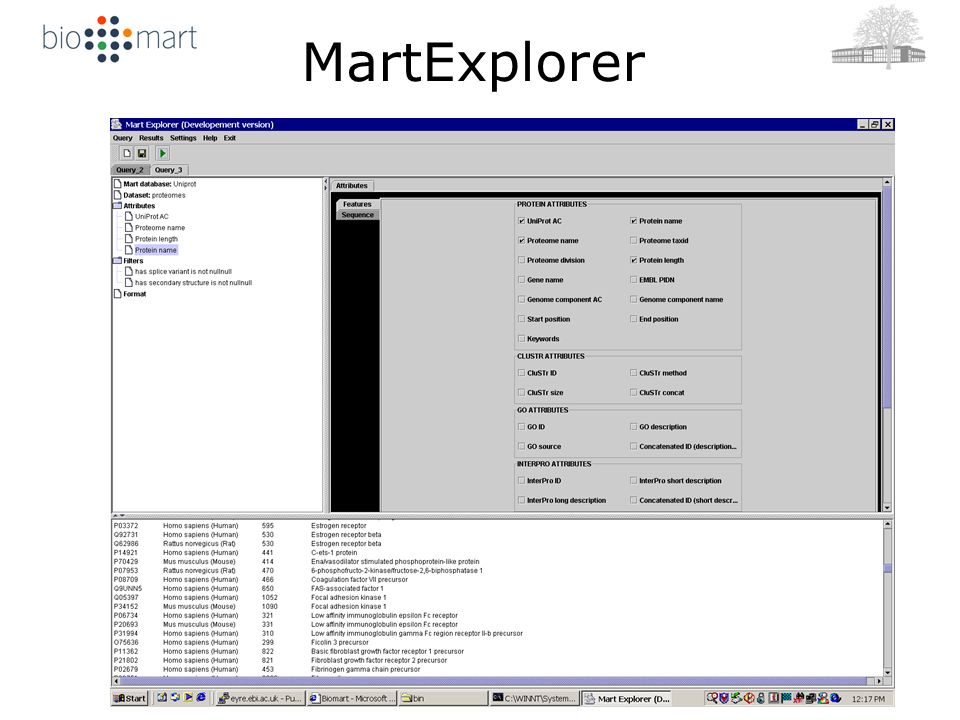Check the Gene name checkbox

click(522, 280)
